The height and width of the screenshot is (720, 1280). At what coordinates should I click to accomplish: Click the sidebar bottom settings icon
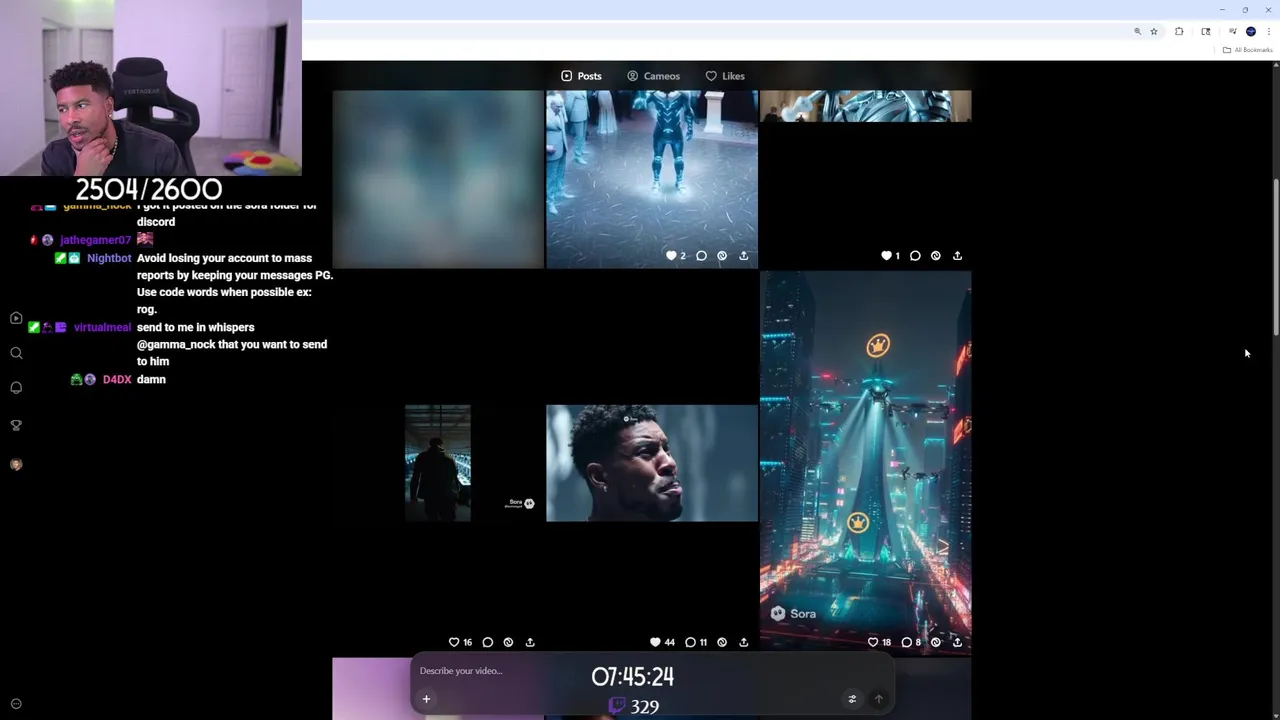(x=16, y=704)
